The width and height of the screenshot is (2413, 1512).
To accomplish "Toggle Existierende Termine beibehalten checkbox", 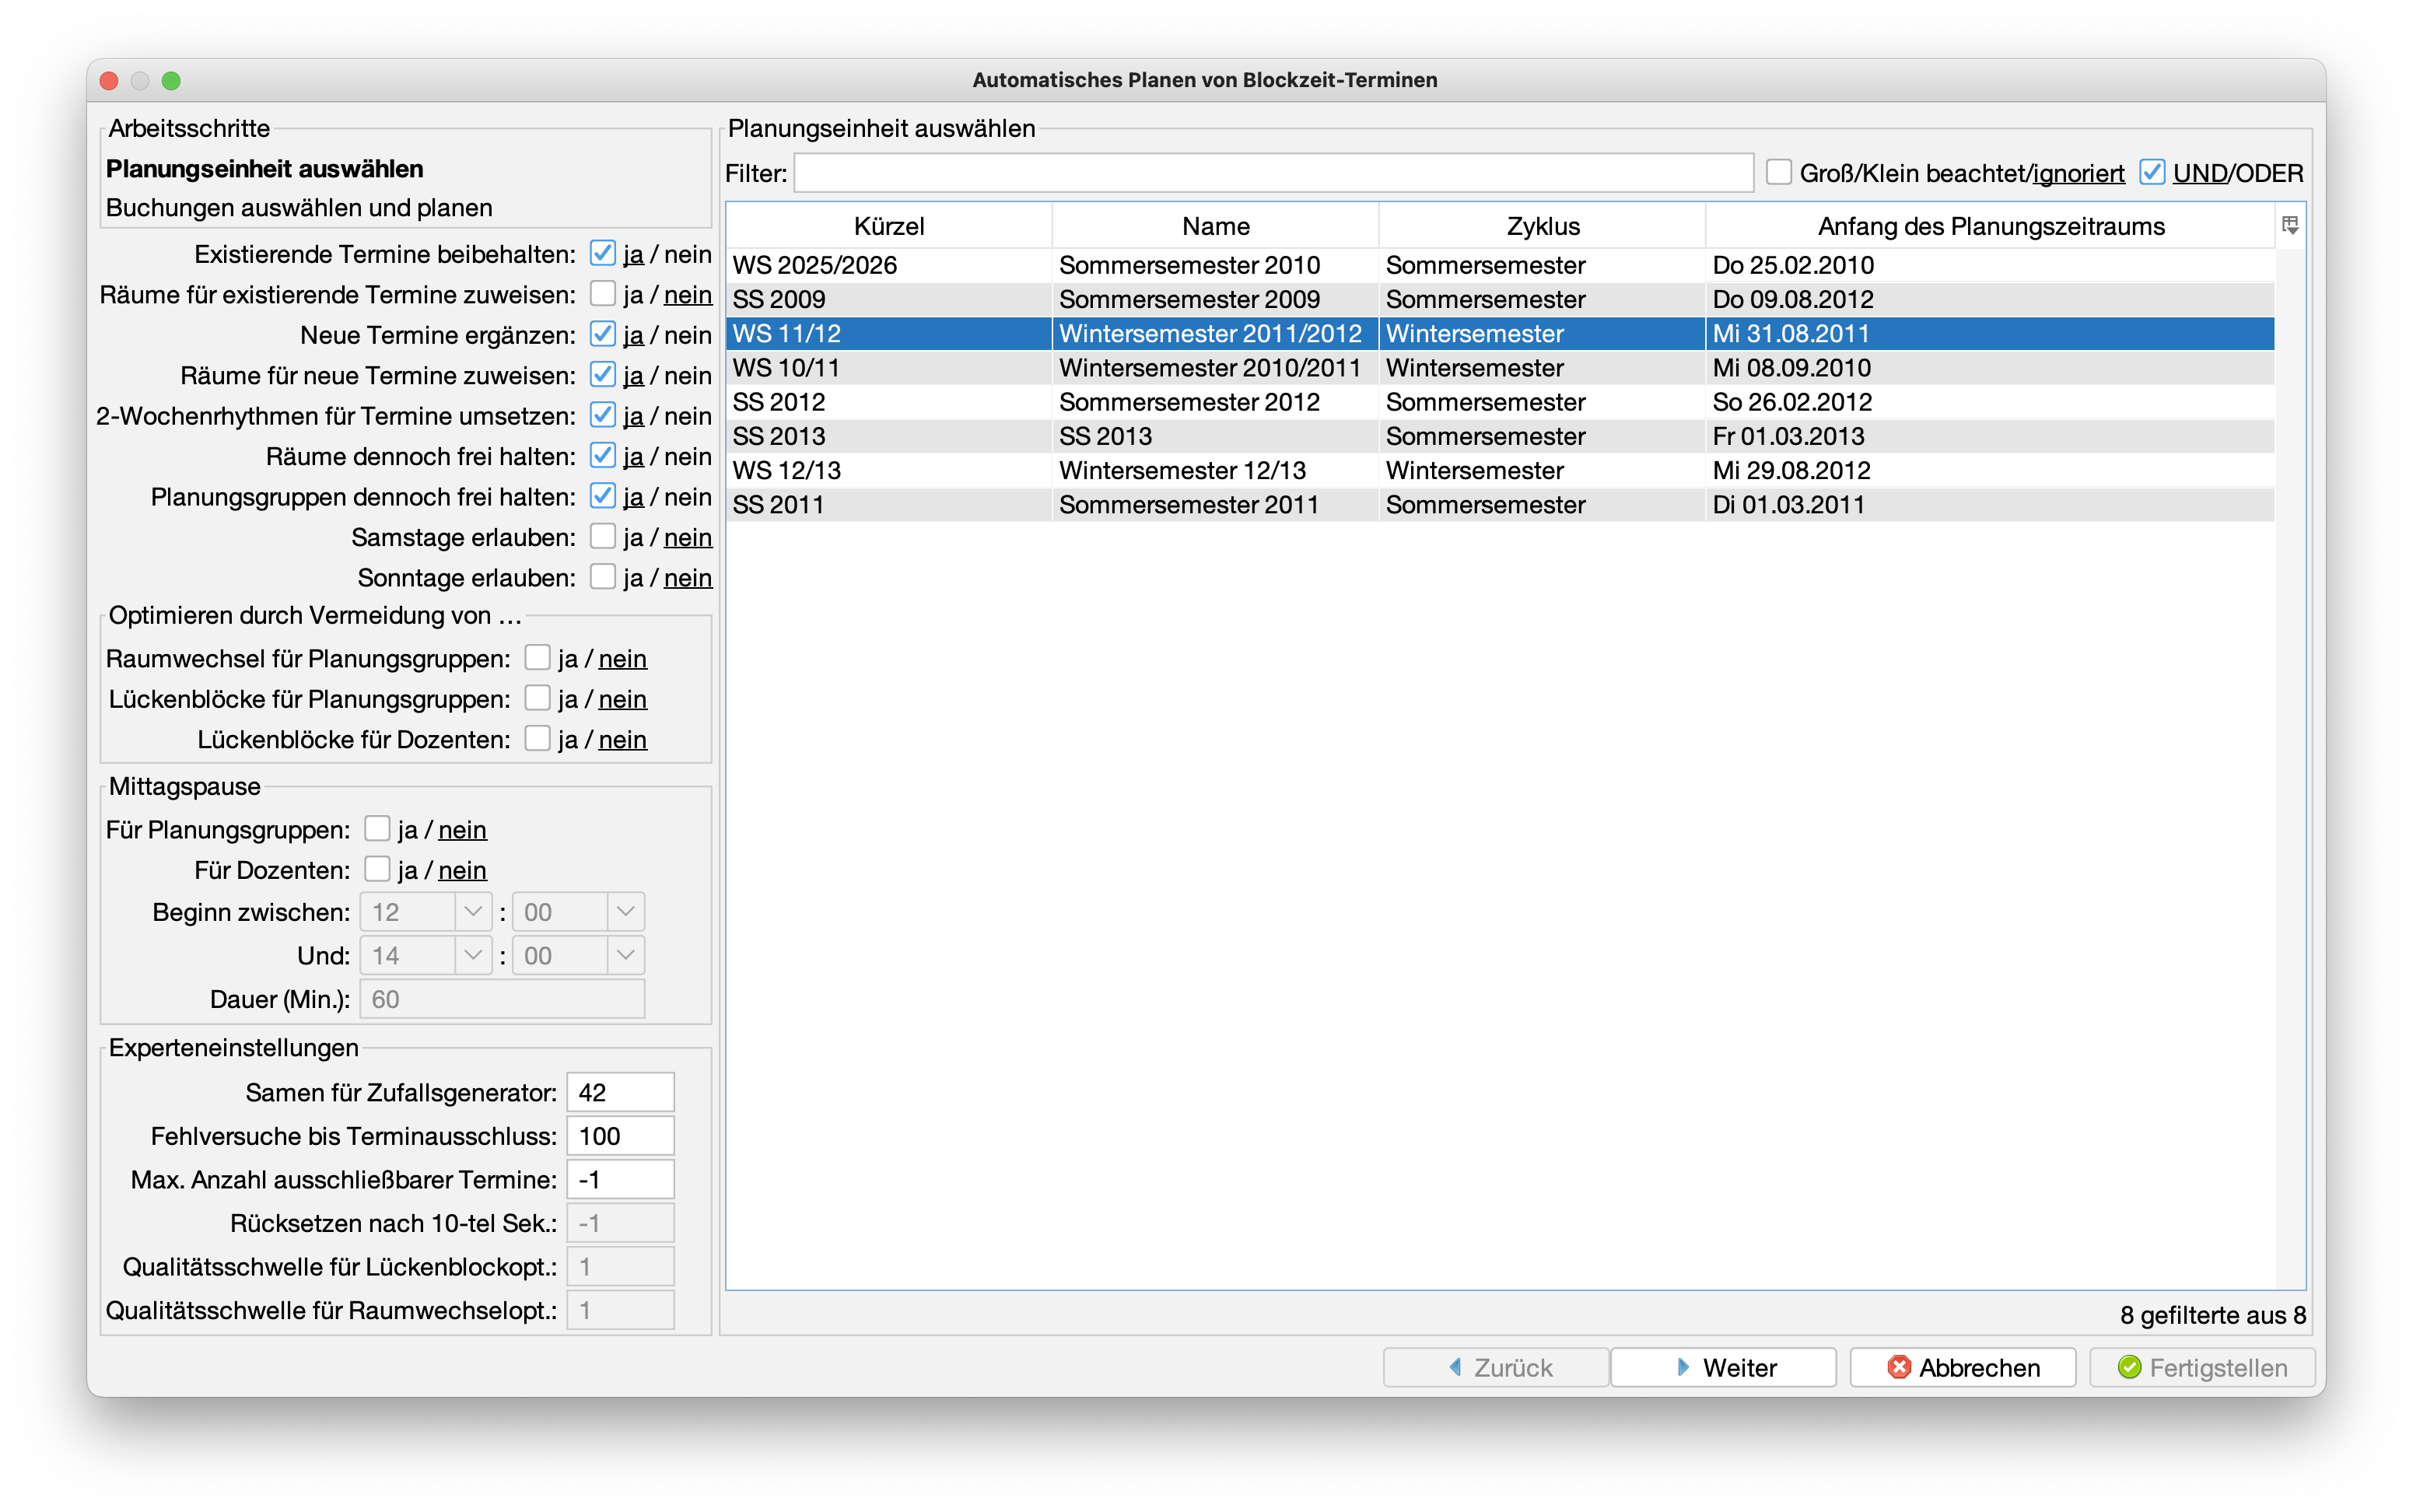I will pyautogui.click(x=602, y=254).
